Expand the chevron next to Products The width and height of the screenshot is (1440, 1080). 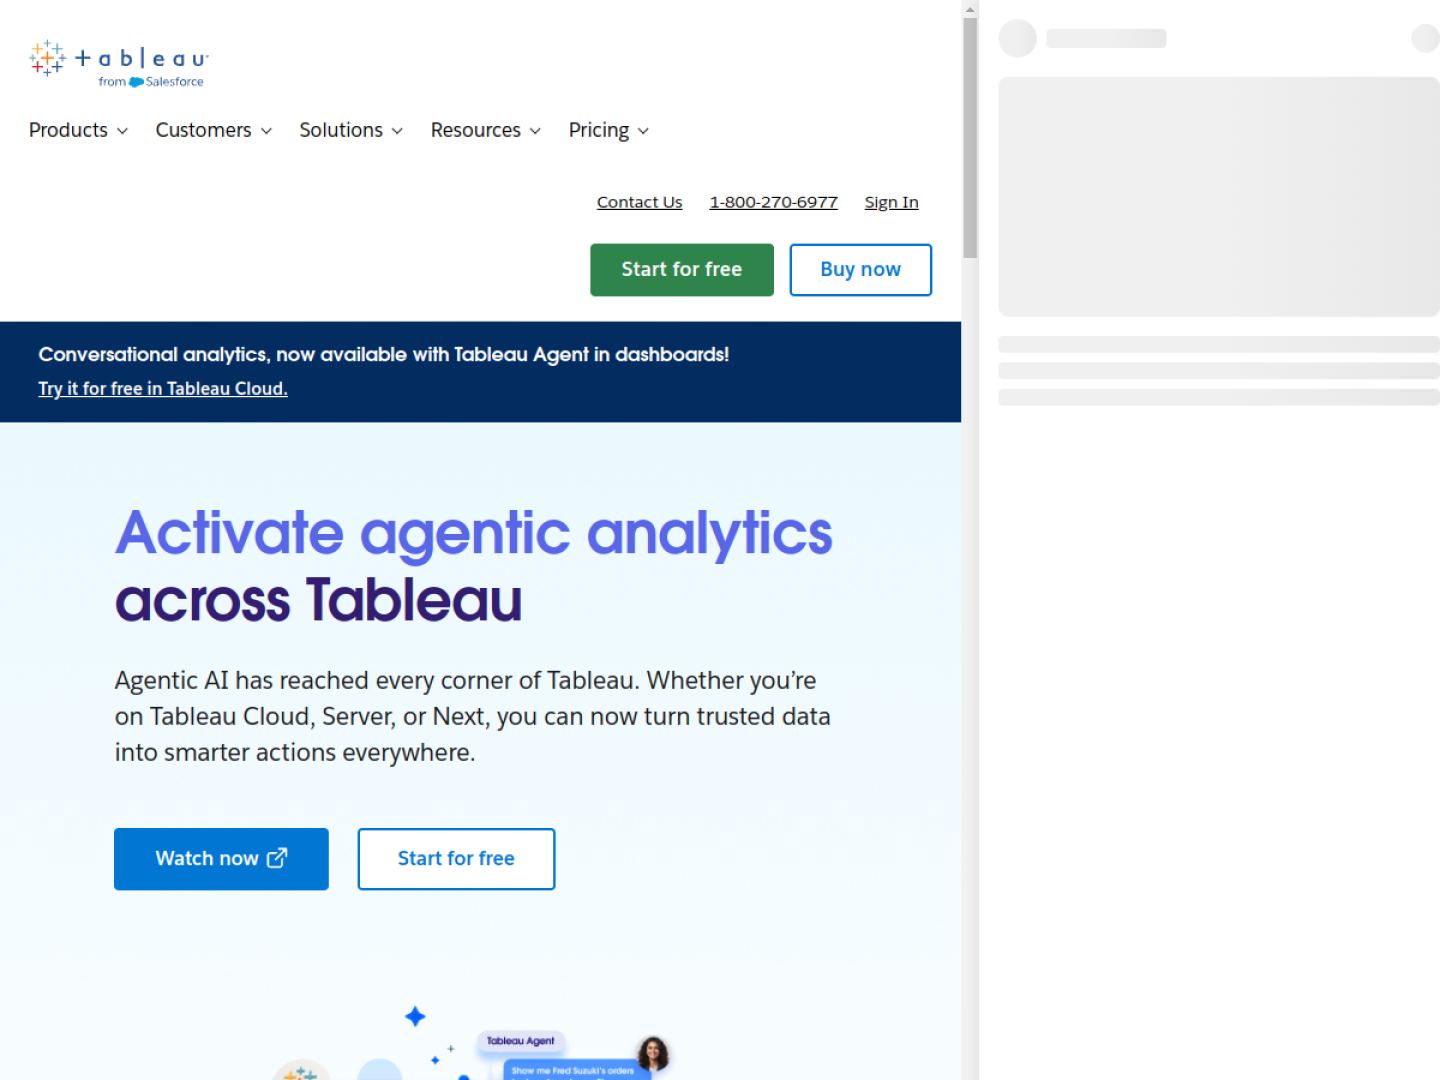pos(122,131)
